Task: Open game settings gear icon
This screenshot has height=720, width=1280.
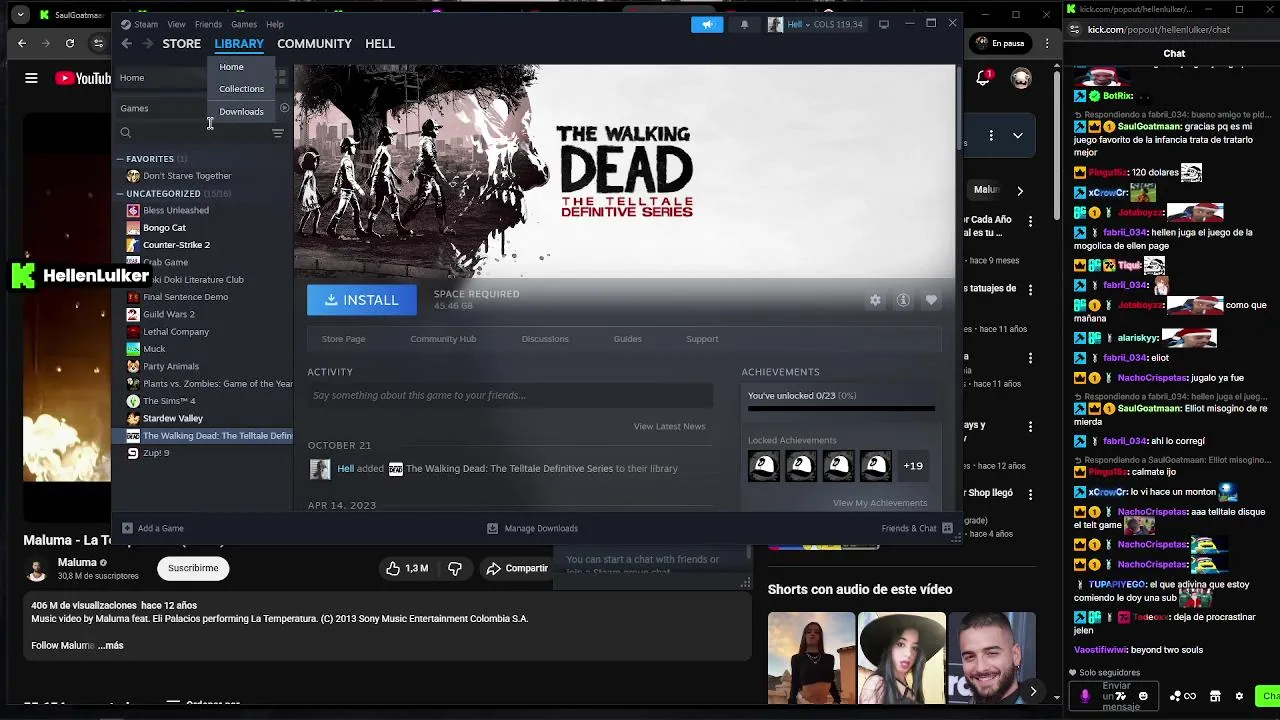Action: (875, 300)
